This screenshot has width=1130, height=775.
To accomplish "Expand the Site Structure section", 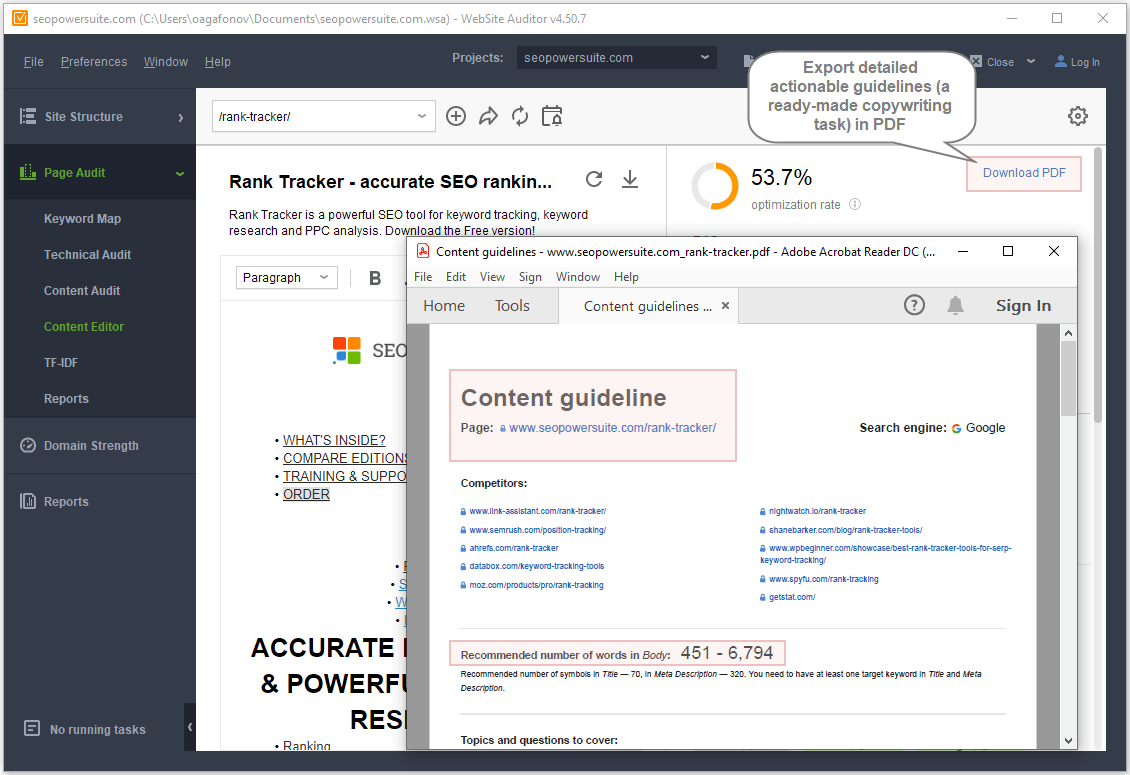I will [x=180, y=117].
